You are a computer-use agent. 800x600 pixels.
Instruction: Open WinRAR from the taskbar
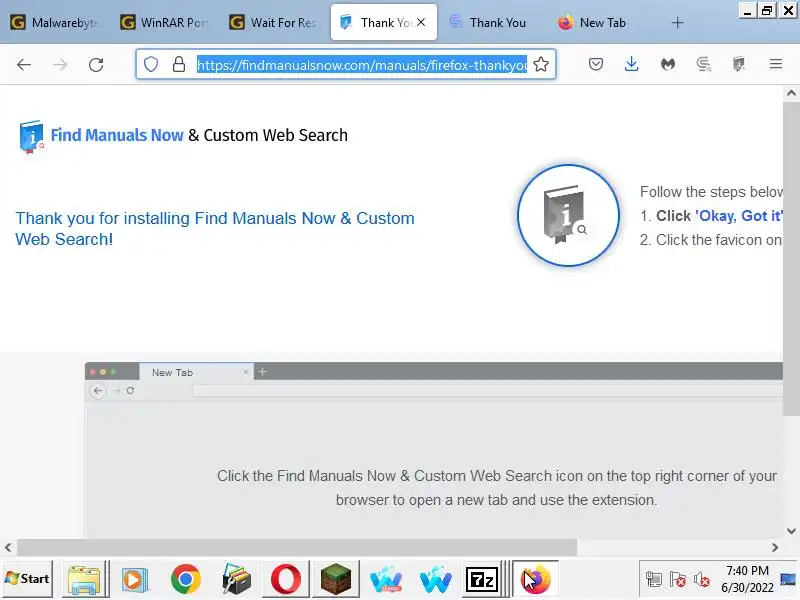pyautogui.click(x=236, y=580)
